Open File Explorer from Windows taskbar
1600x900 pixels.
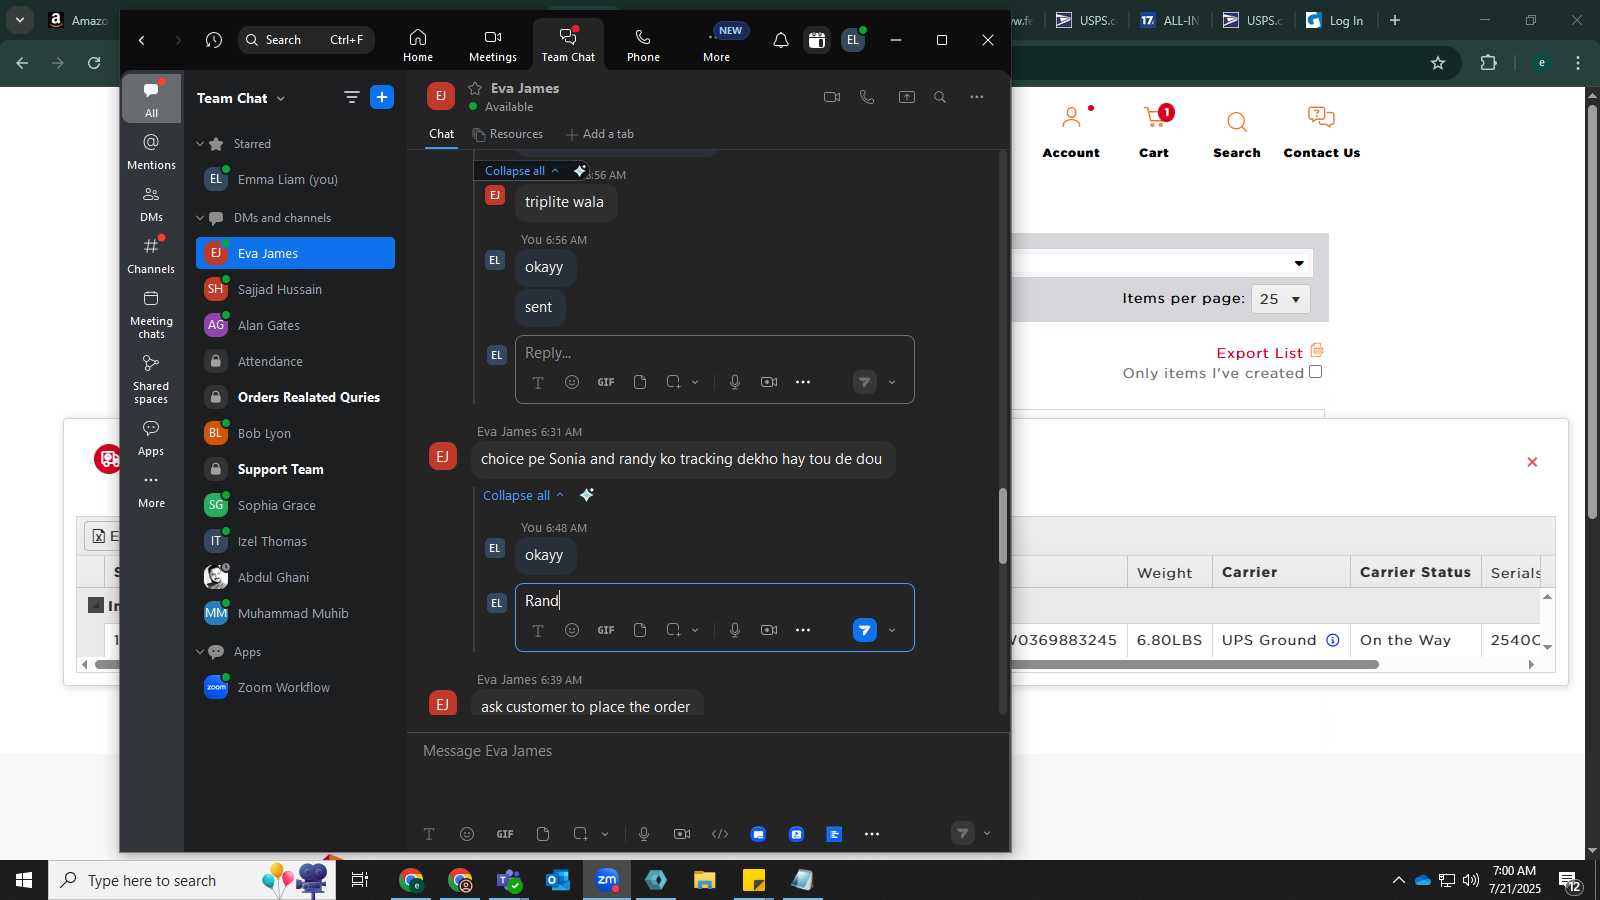coord(705,880)
